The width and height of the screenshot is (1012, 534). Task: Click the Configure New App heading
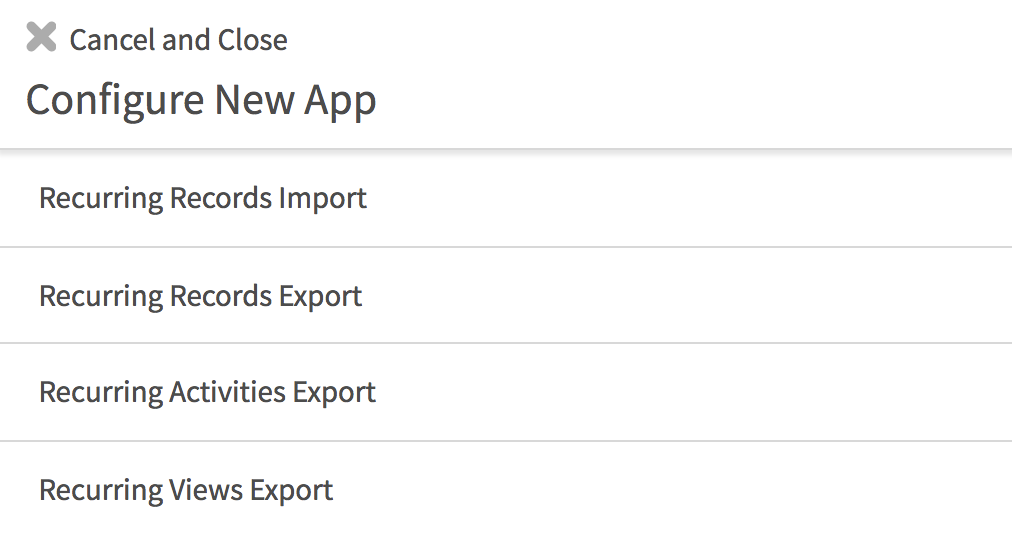pyautogui.click(x=201, y=100)
